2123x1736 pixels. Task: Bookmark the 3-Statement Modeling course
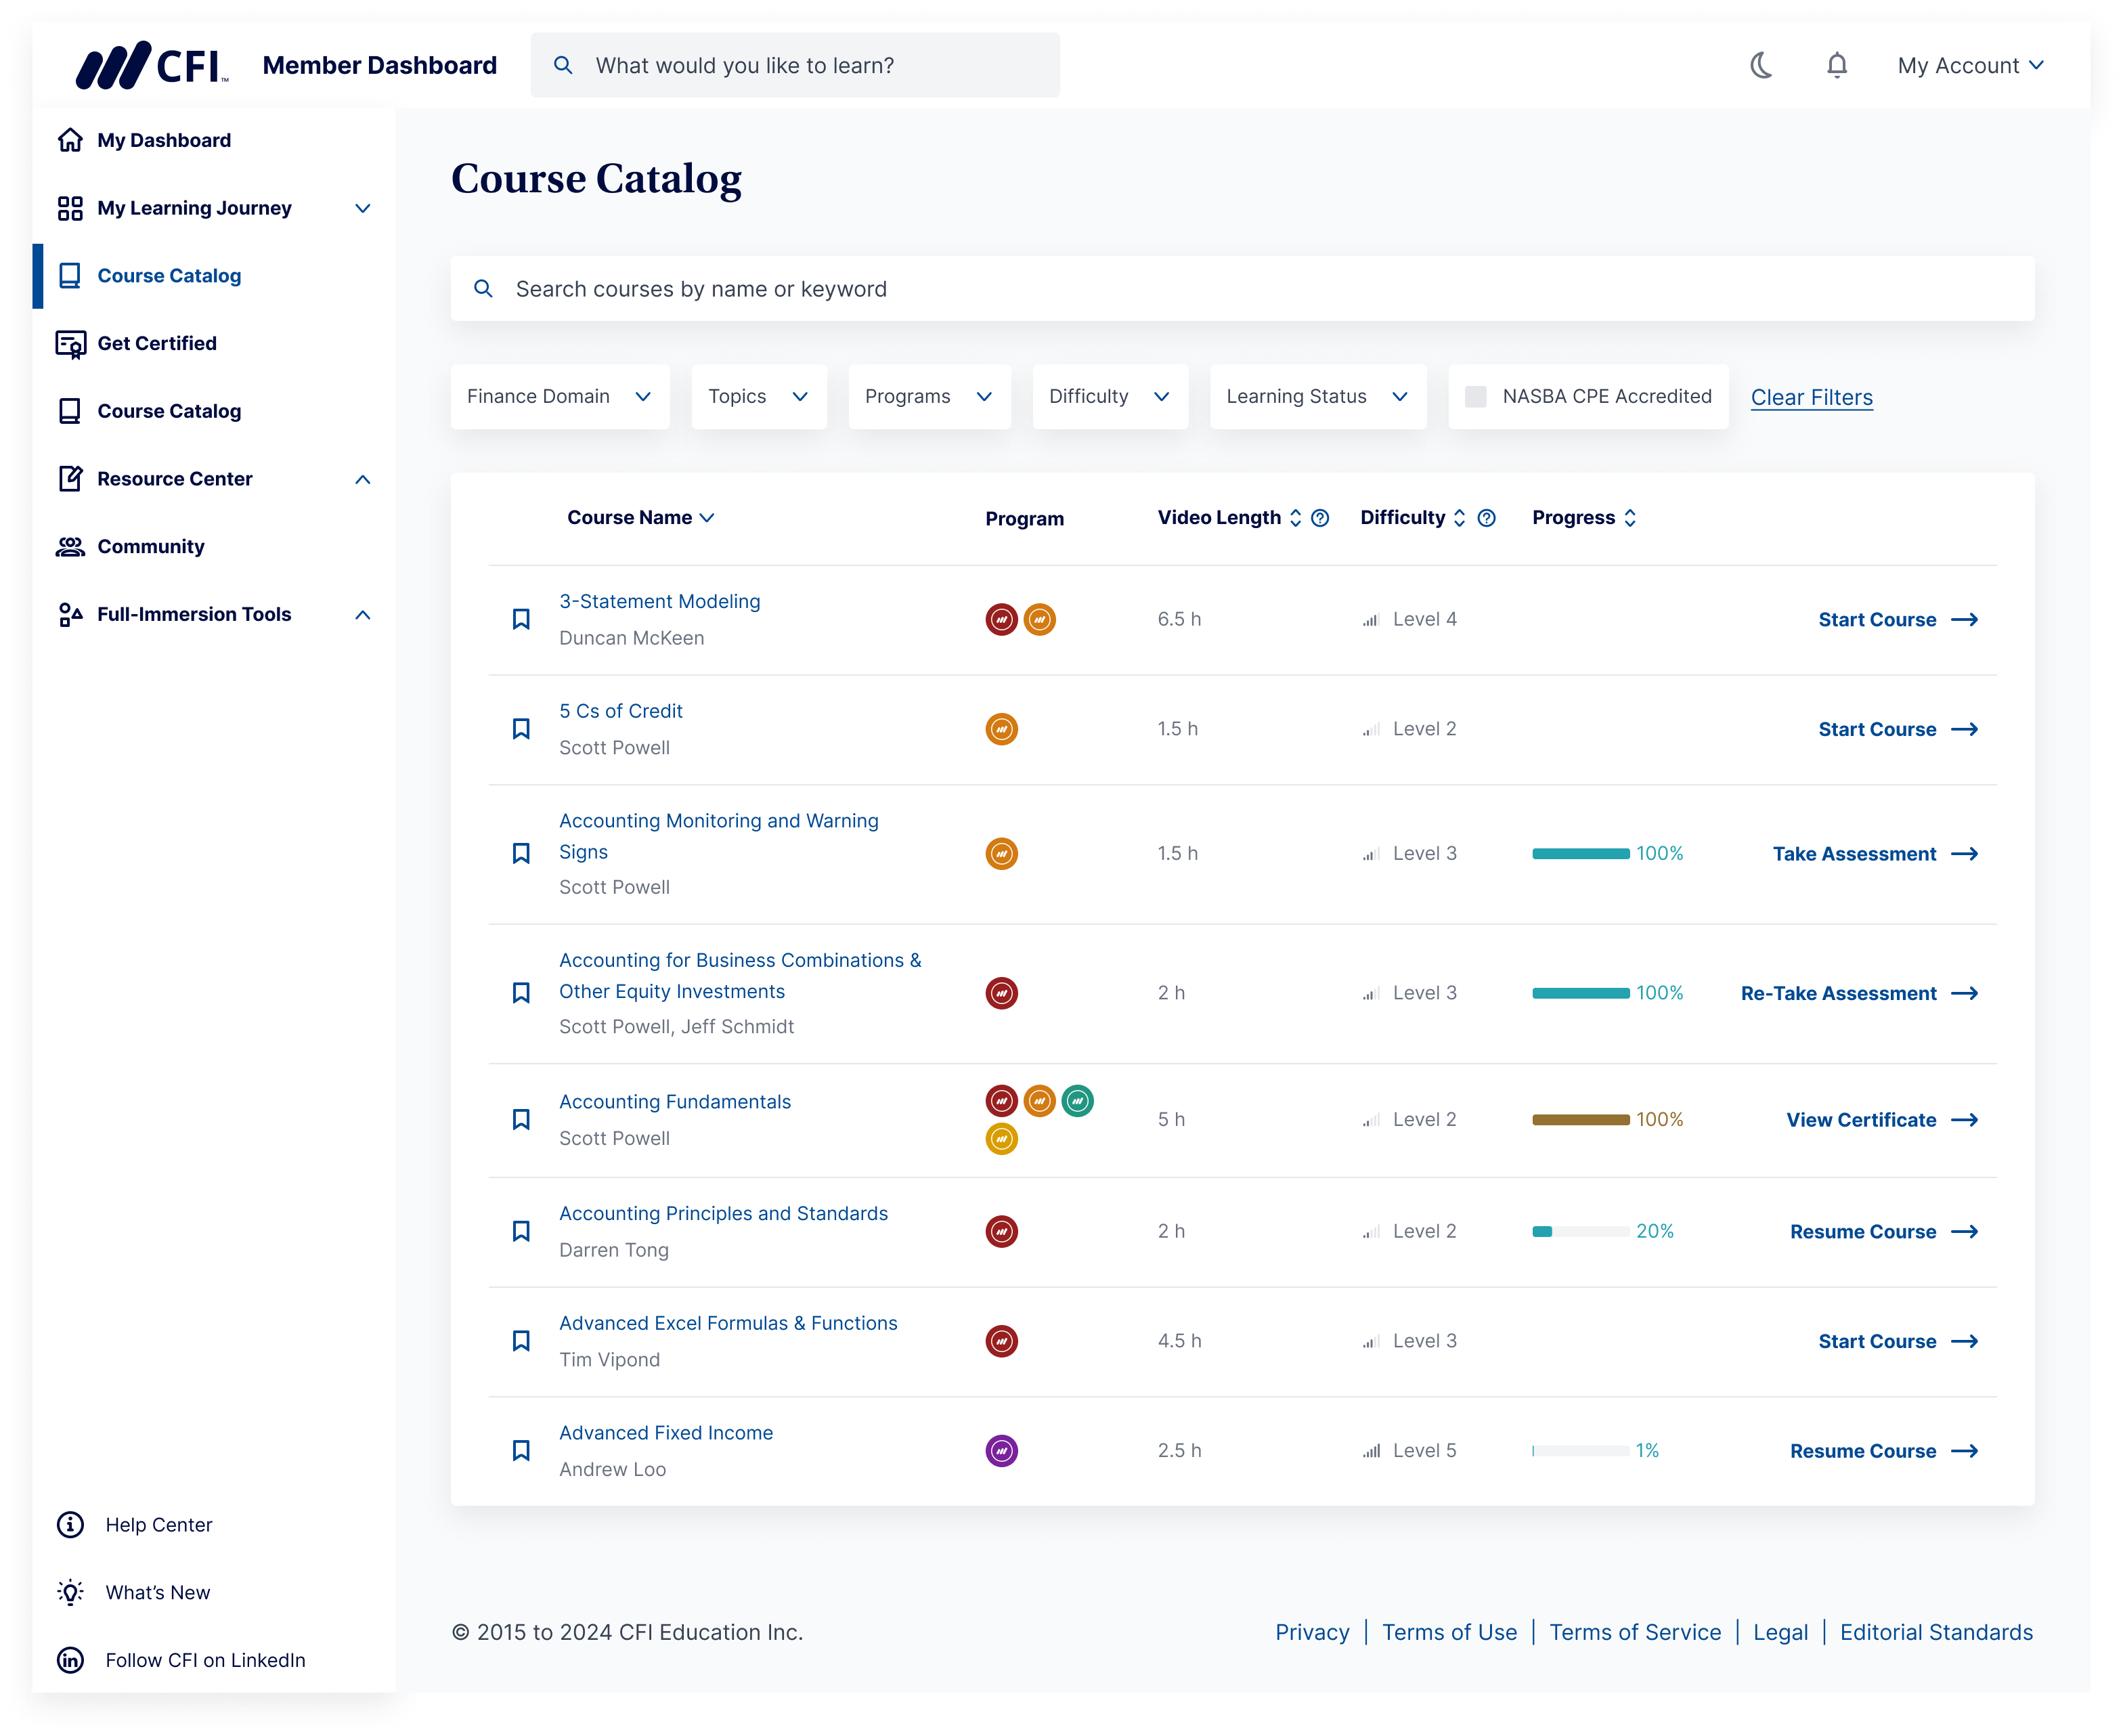[521, 619]
